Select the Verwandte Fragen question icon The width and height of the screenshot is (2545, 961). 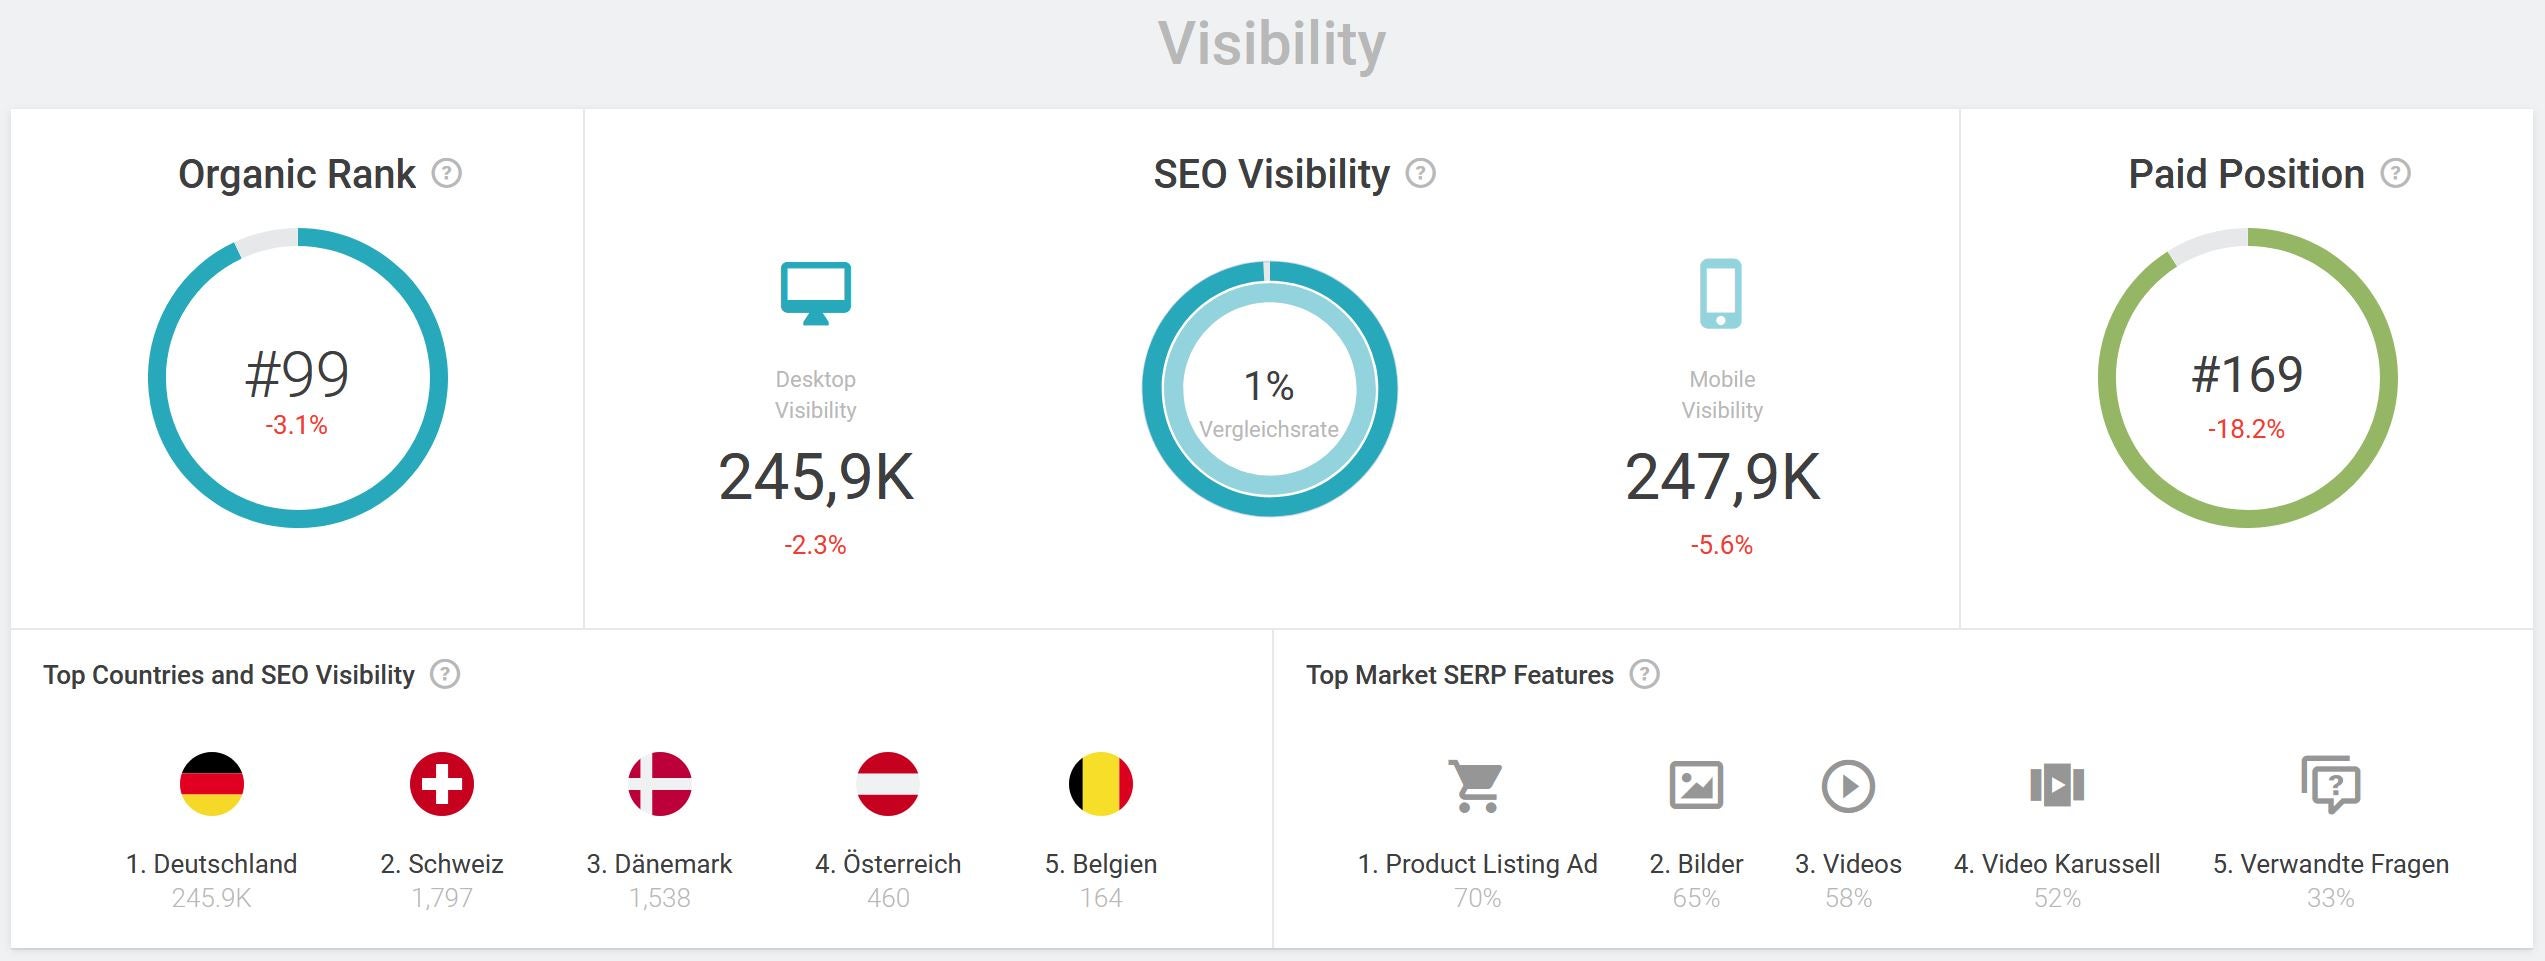[x=2330, y=785]
